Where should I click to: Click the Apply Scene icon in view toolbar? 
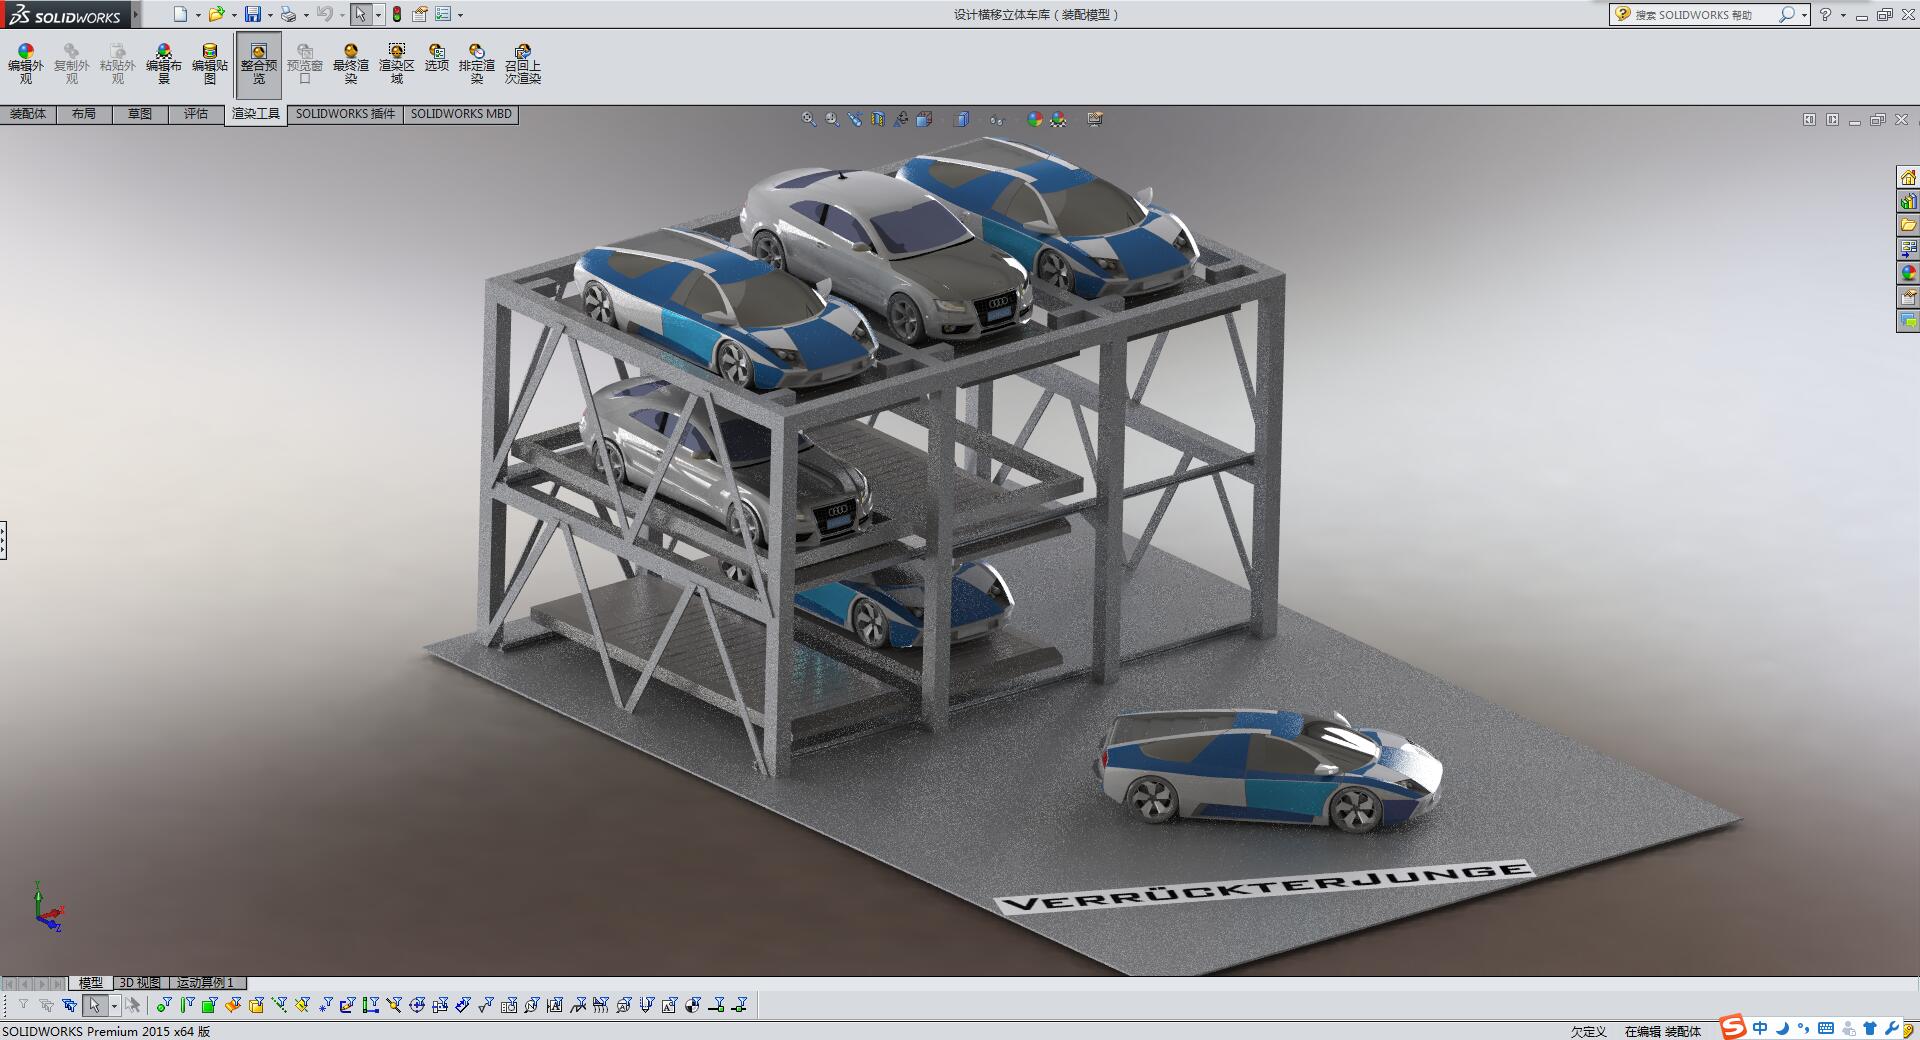pyautogui.click(x=1058, y=119)
